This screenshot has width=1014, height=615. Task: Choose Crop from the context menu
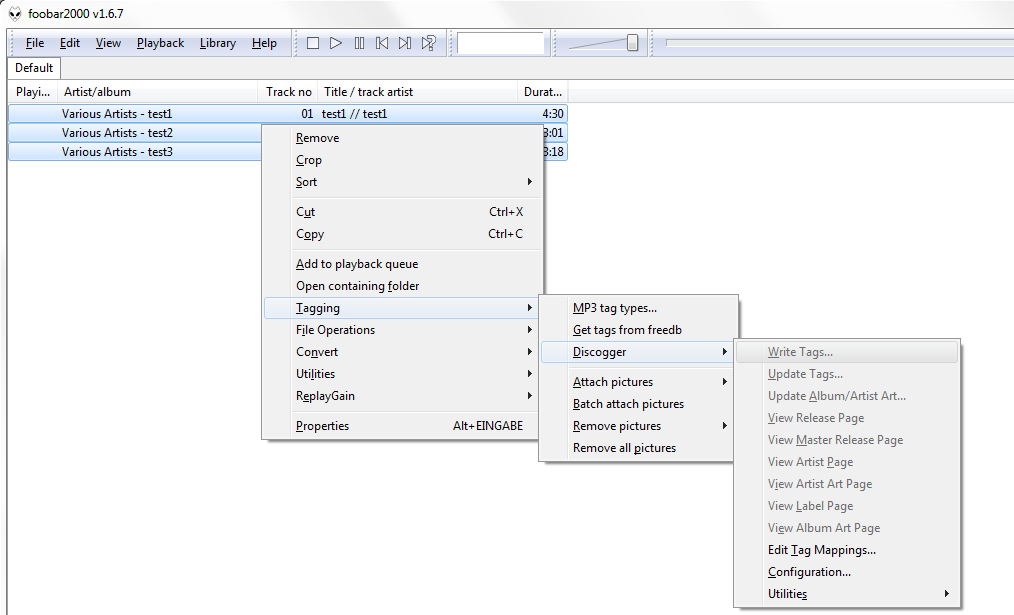(401, 160)
